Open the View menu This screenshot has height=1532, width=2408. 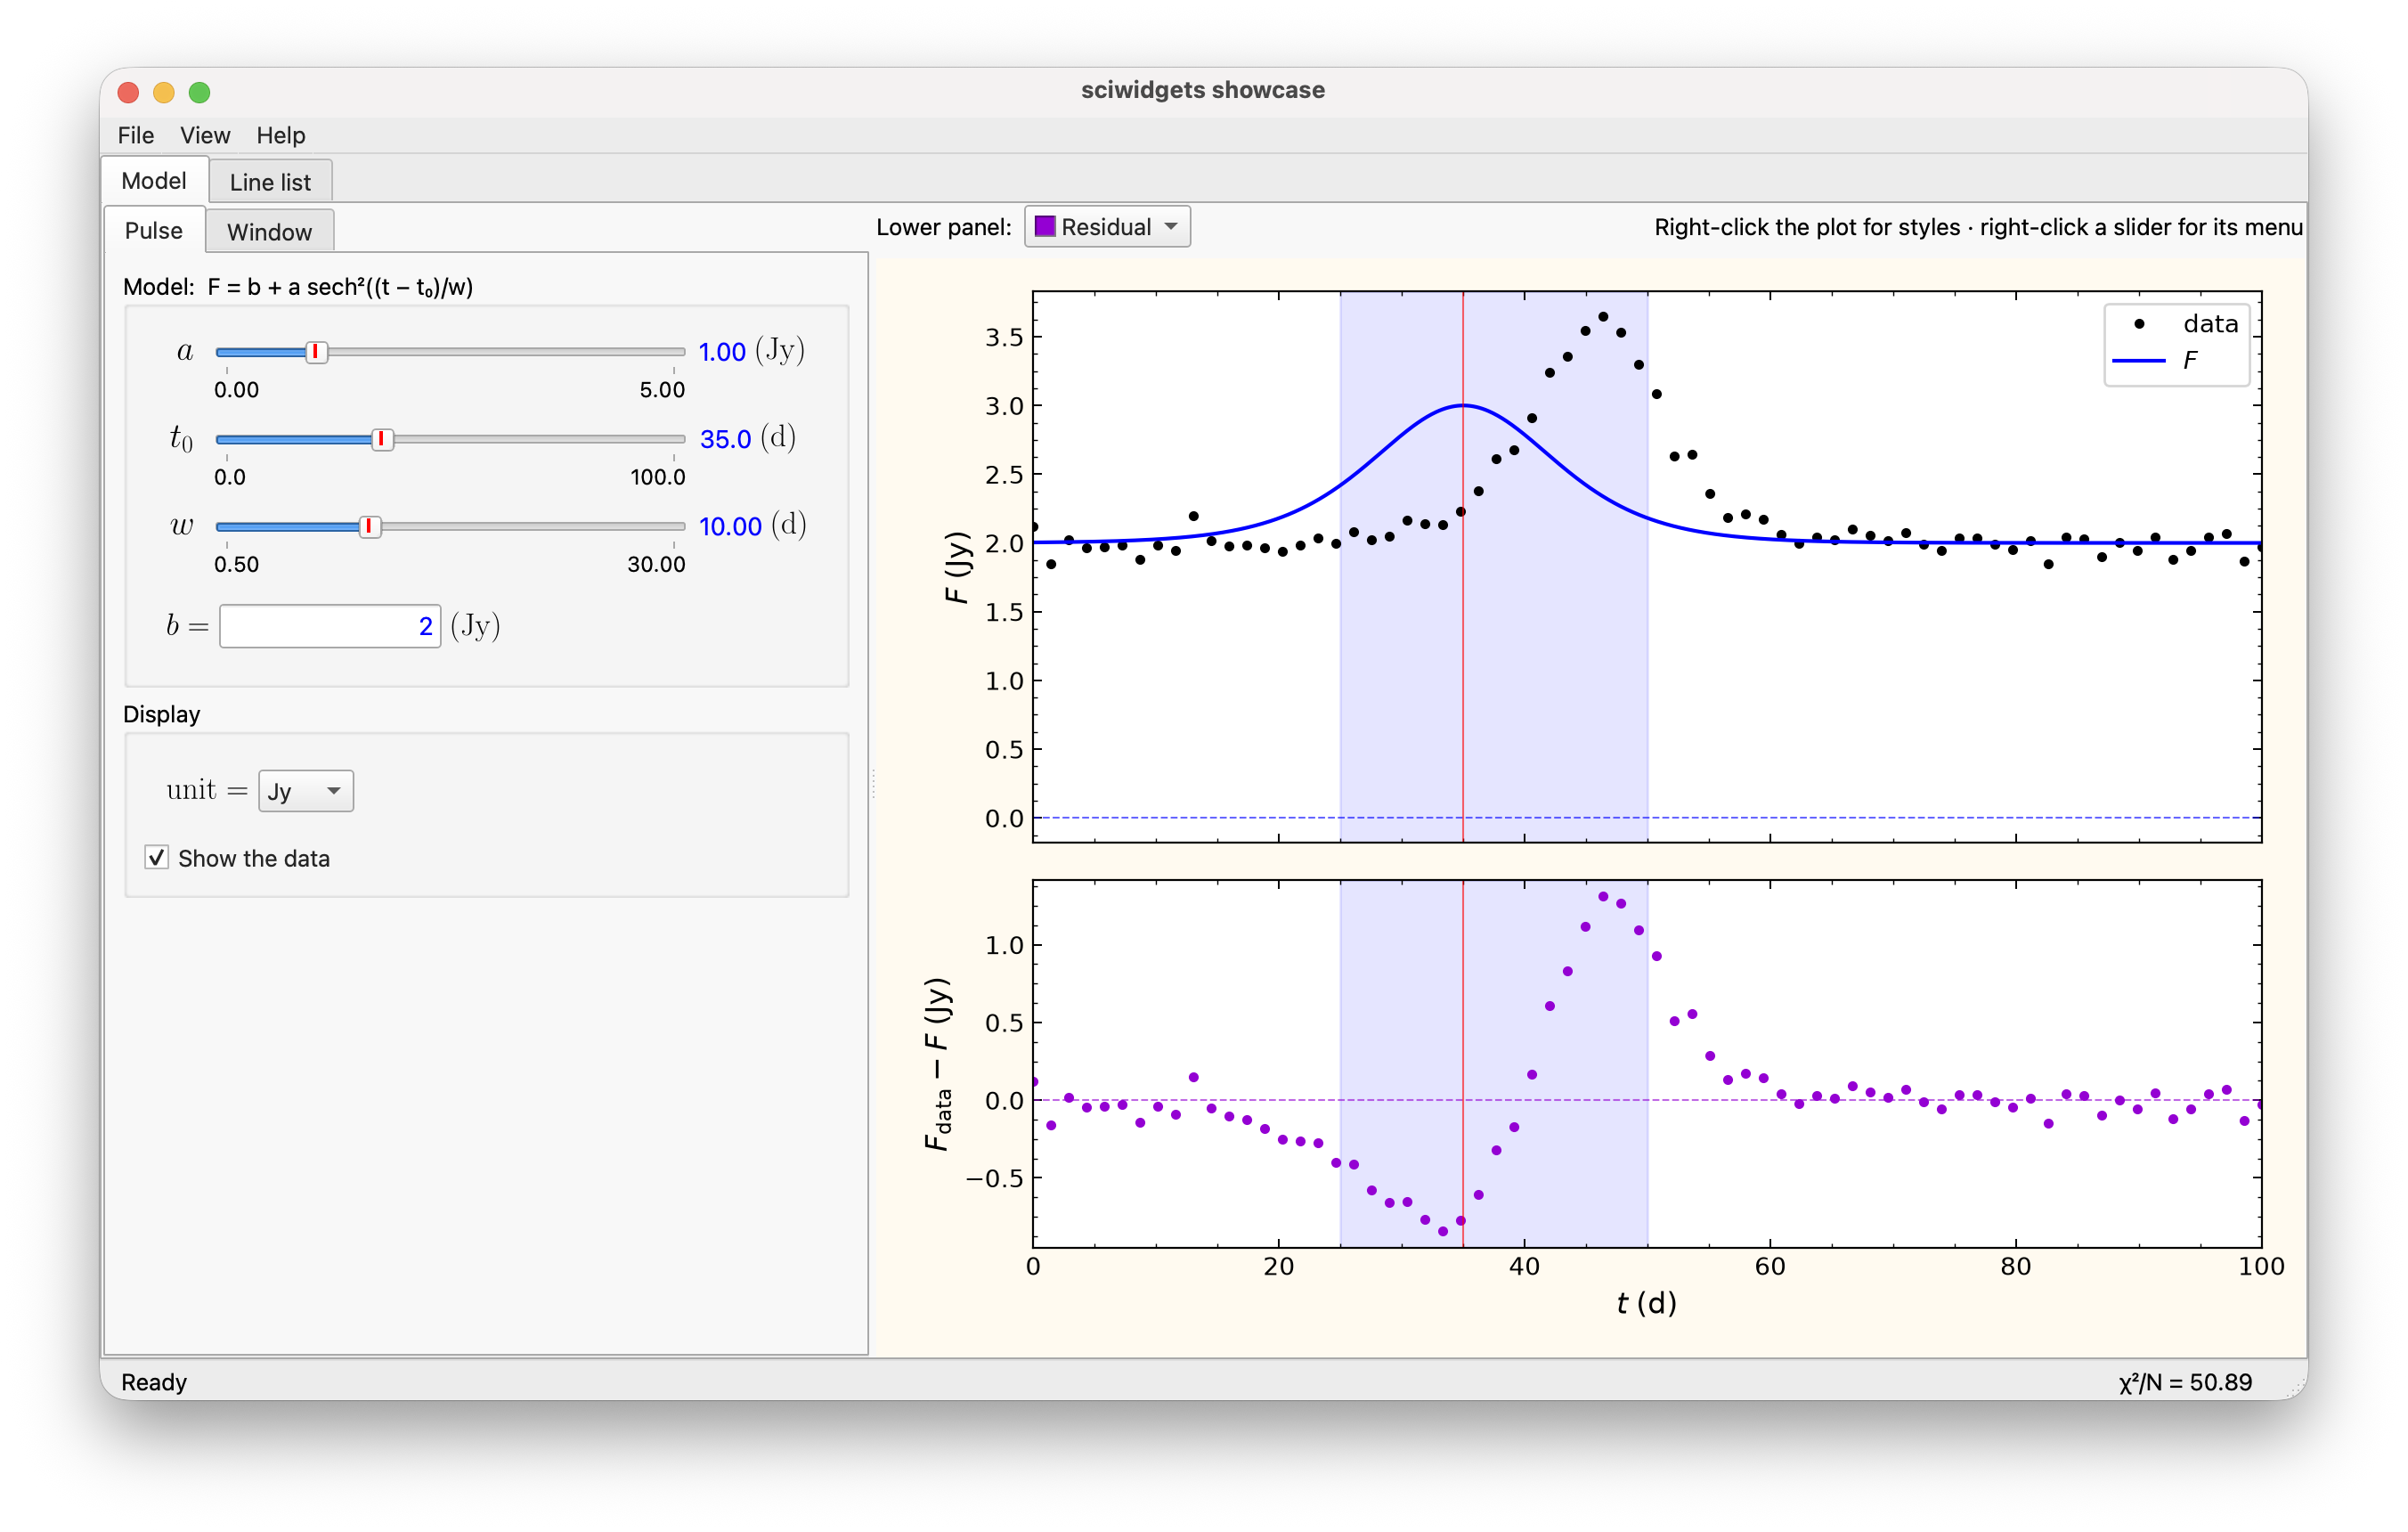(x=205, y=135)
